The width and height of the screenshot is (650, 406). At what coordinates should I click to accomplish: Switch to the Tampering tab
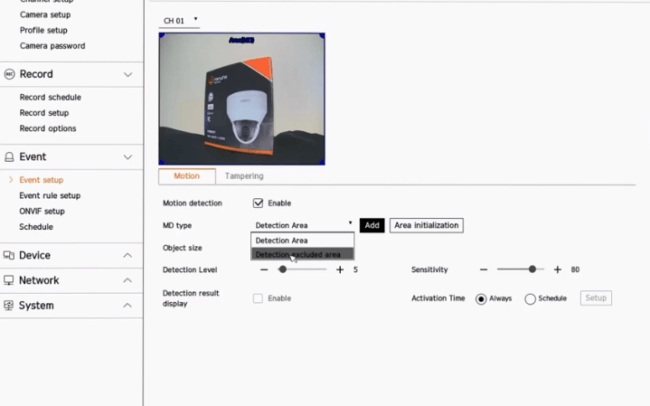pyautogui.click(x=244, y=176)
